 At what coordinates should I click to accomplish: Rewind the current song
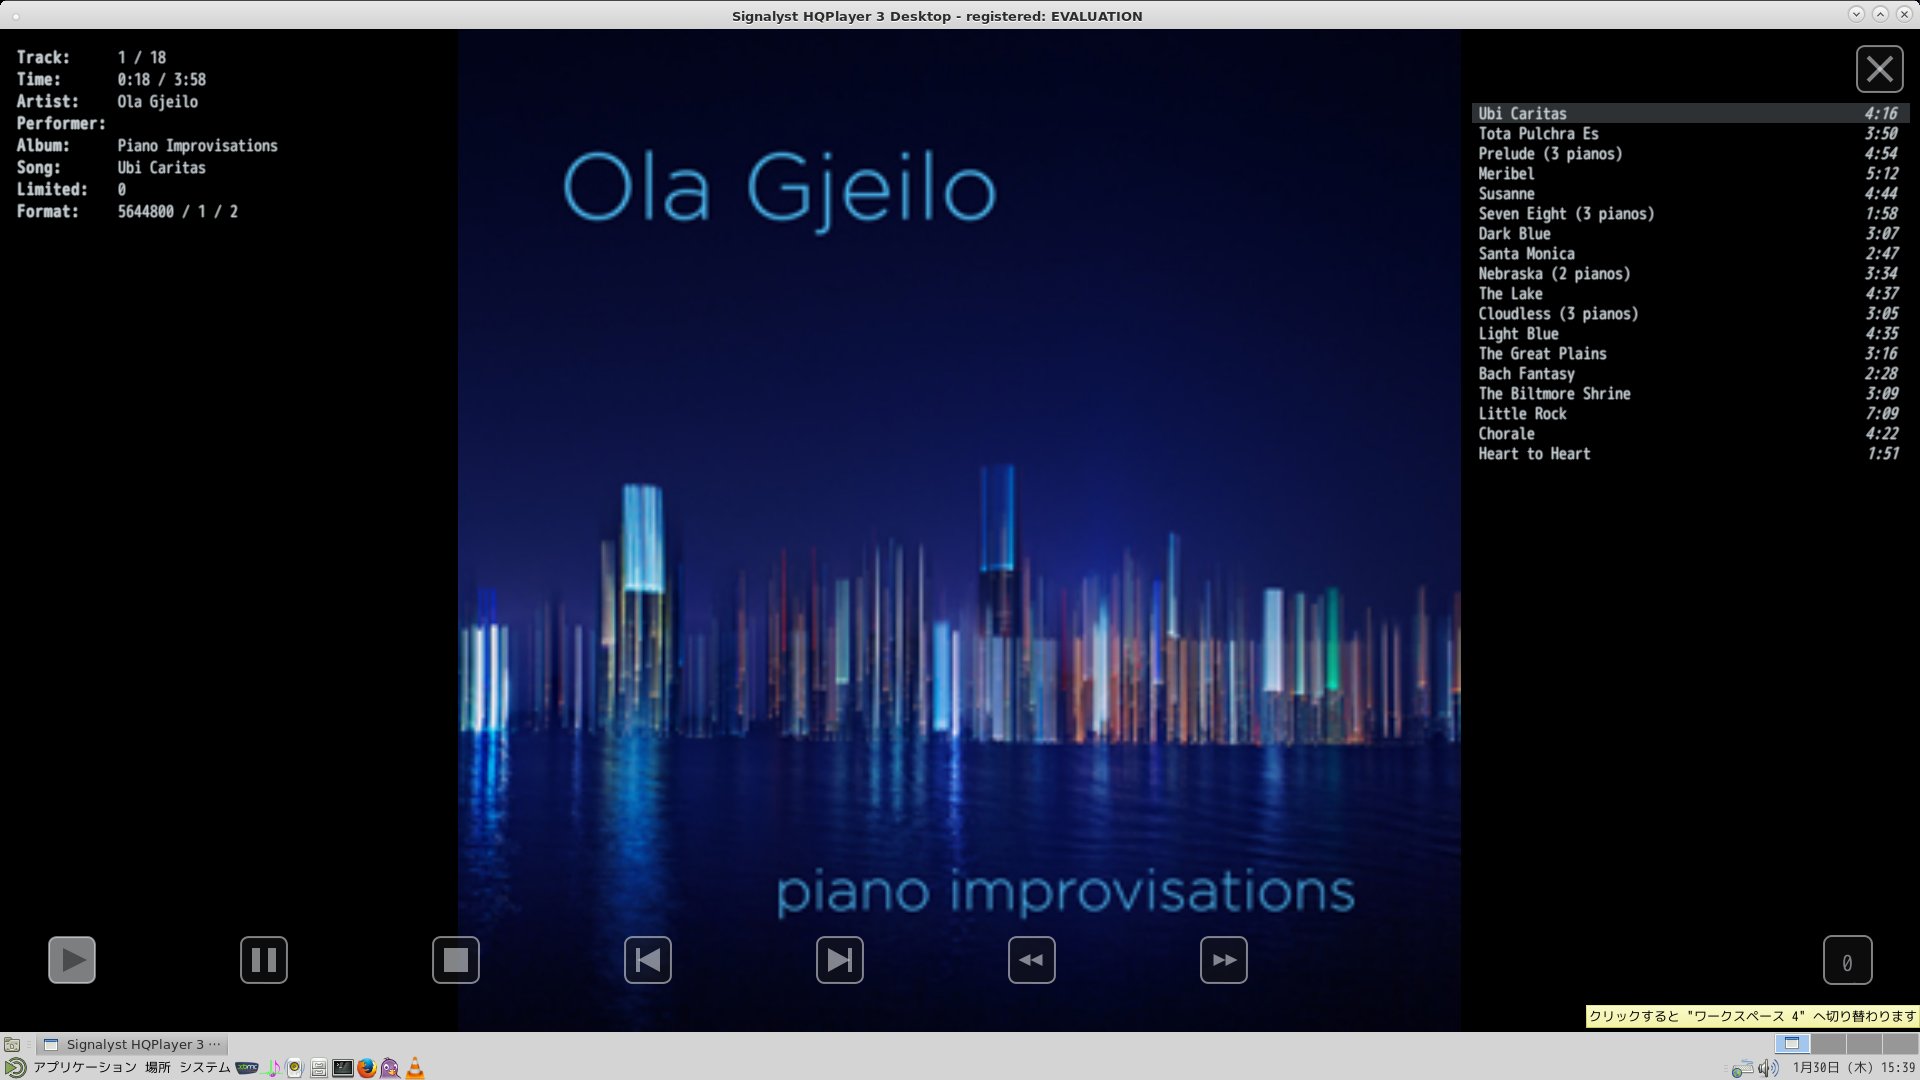pyautogui.click(x=1032, y=960)
